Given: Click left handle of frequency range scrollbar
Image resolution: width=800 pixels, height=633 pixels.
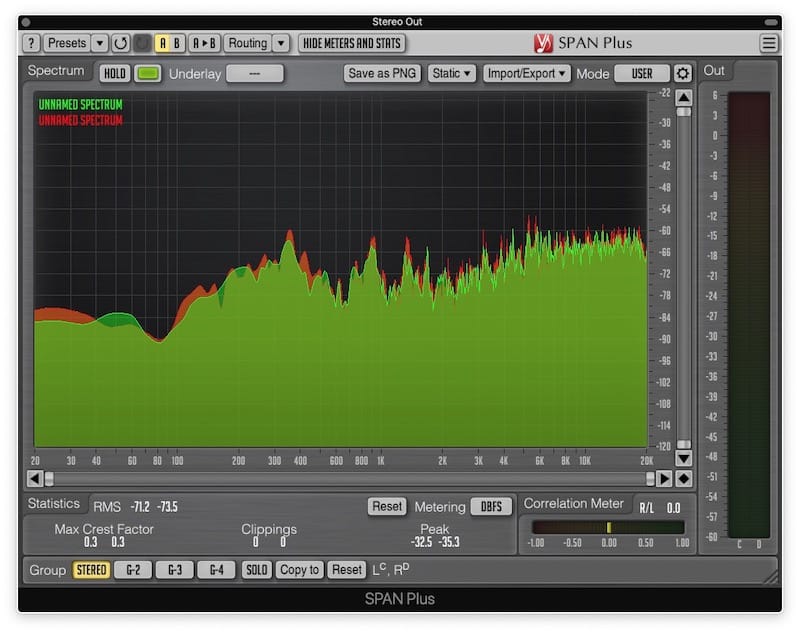Looking at the screenshot, I should click(x=49, y=478).
